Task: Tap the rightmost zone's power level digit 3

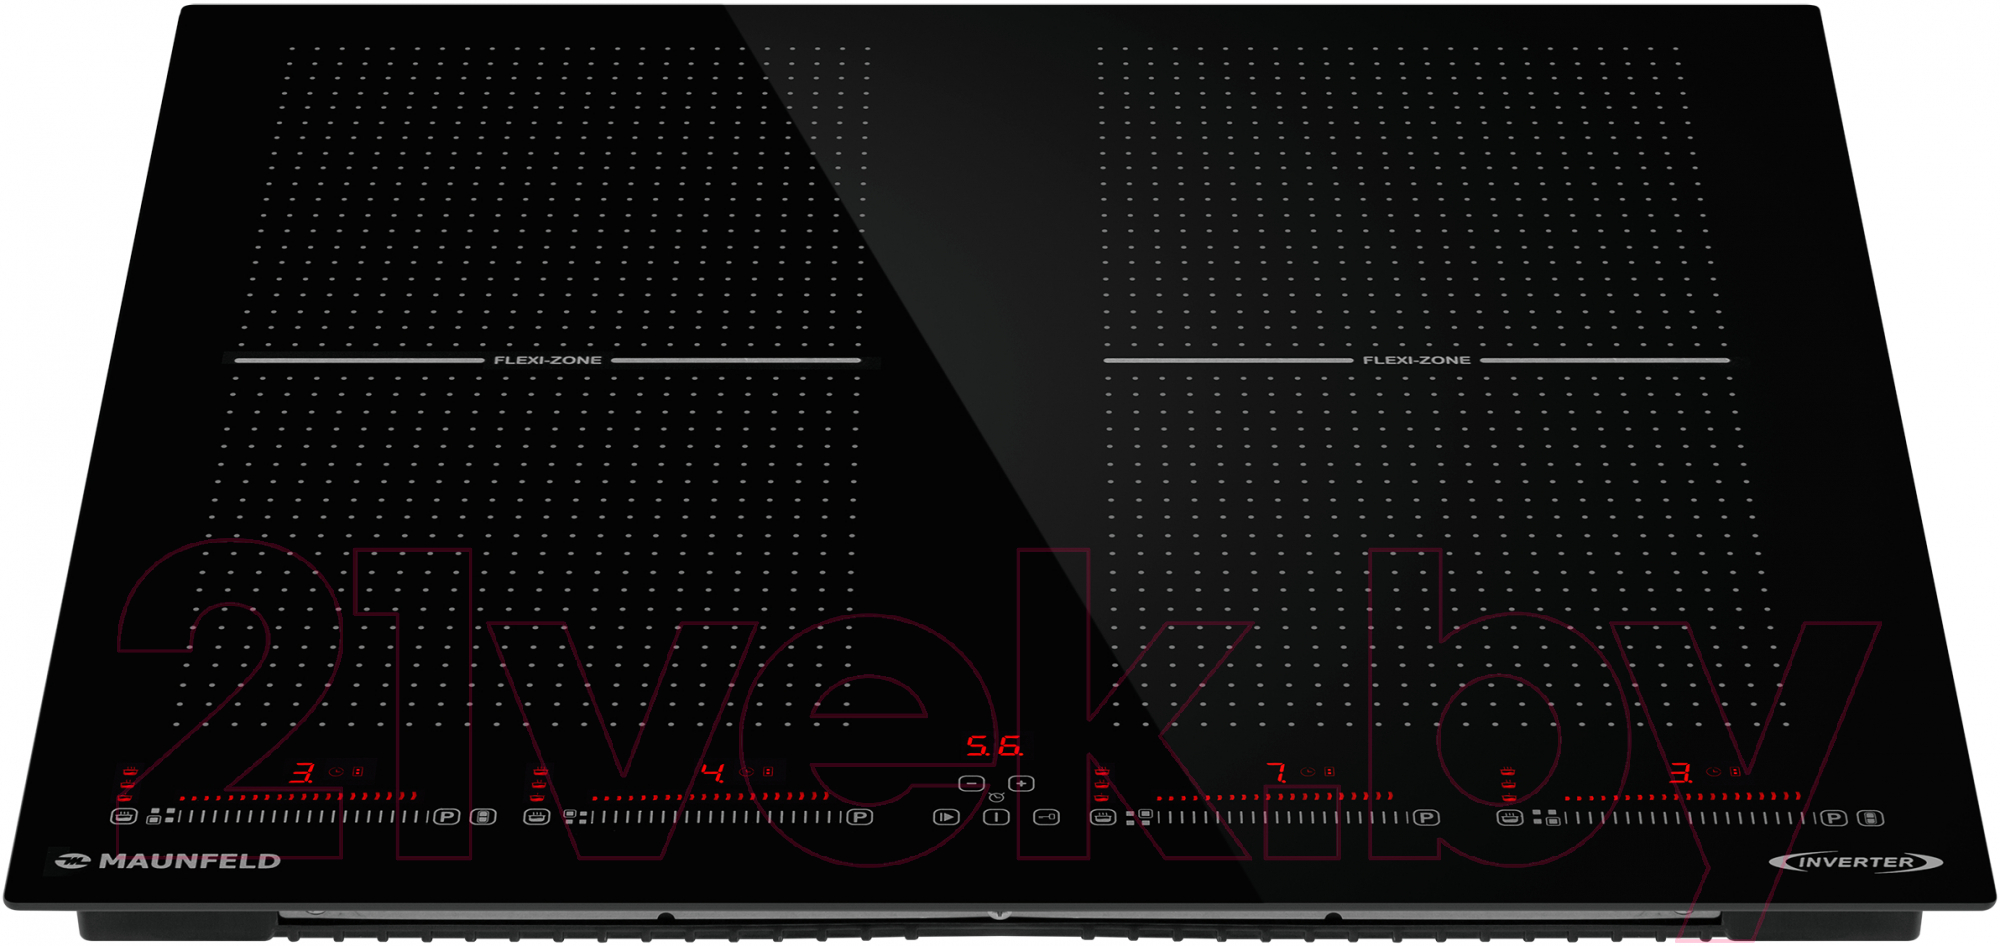Action: 1681,772
